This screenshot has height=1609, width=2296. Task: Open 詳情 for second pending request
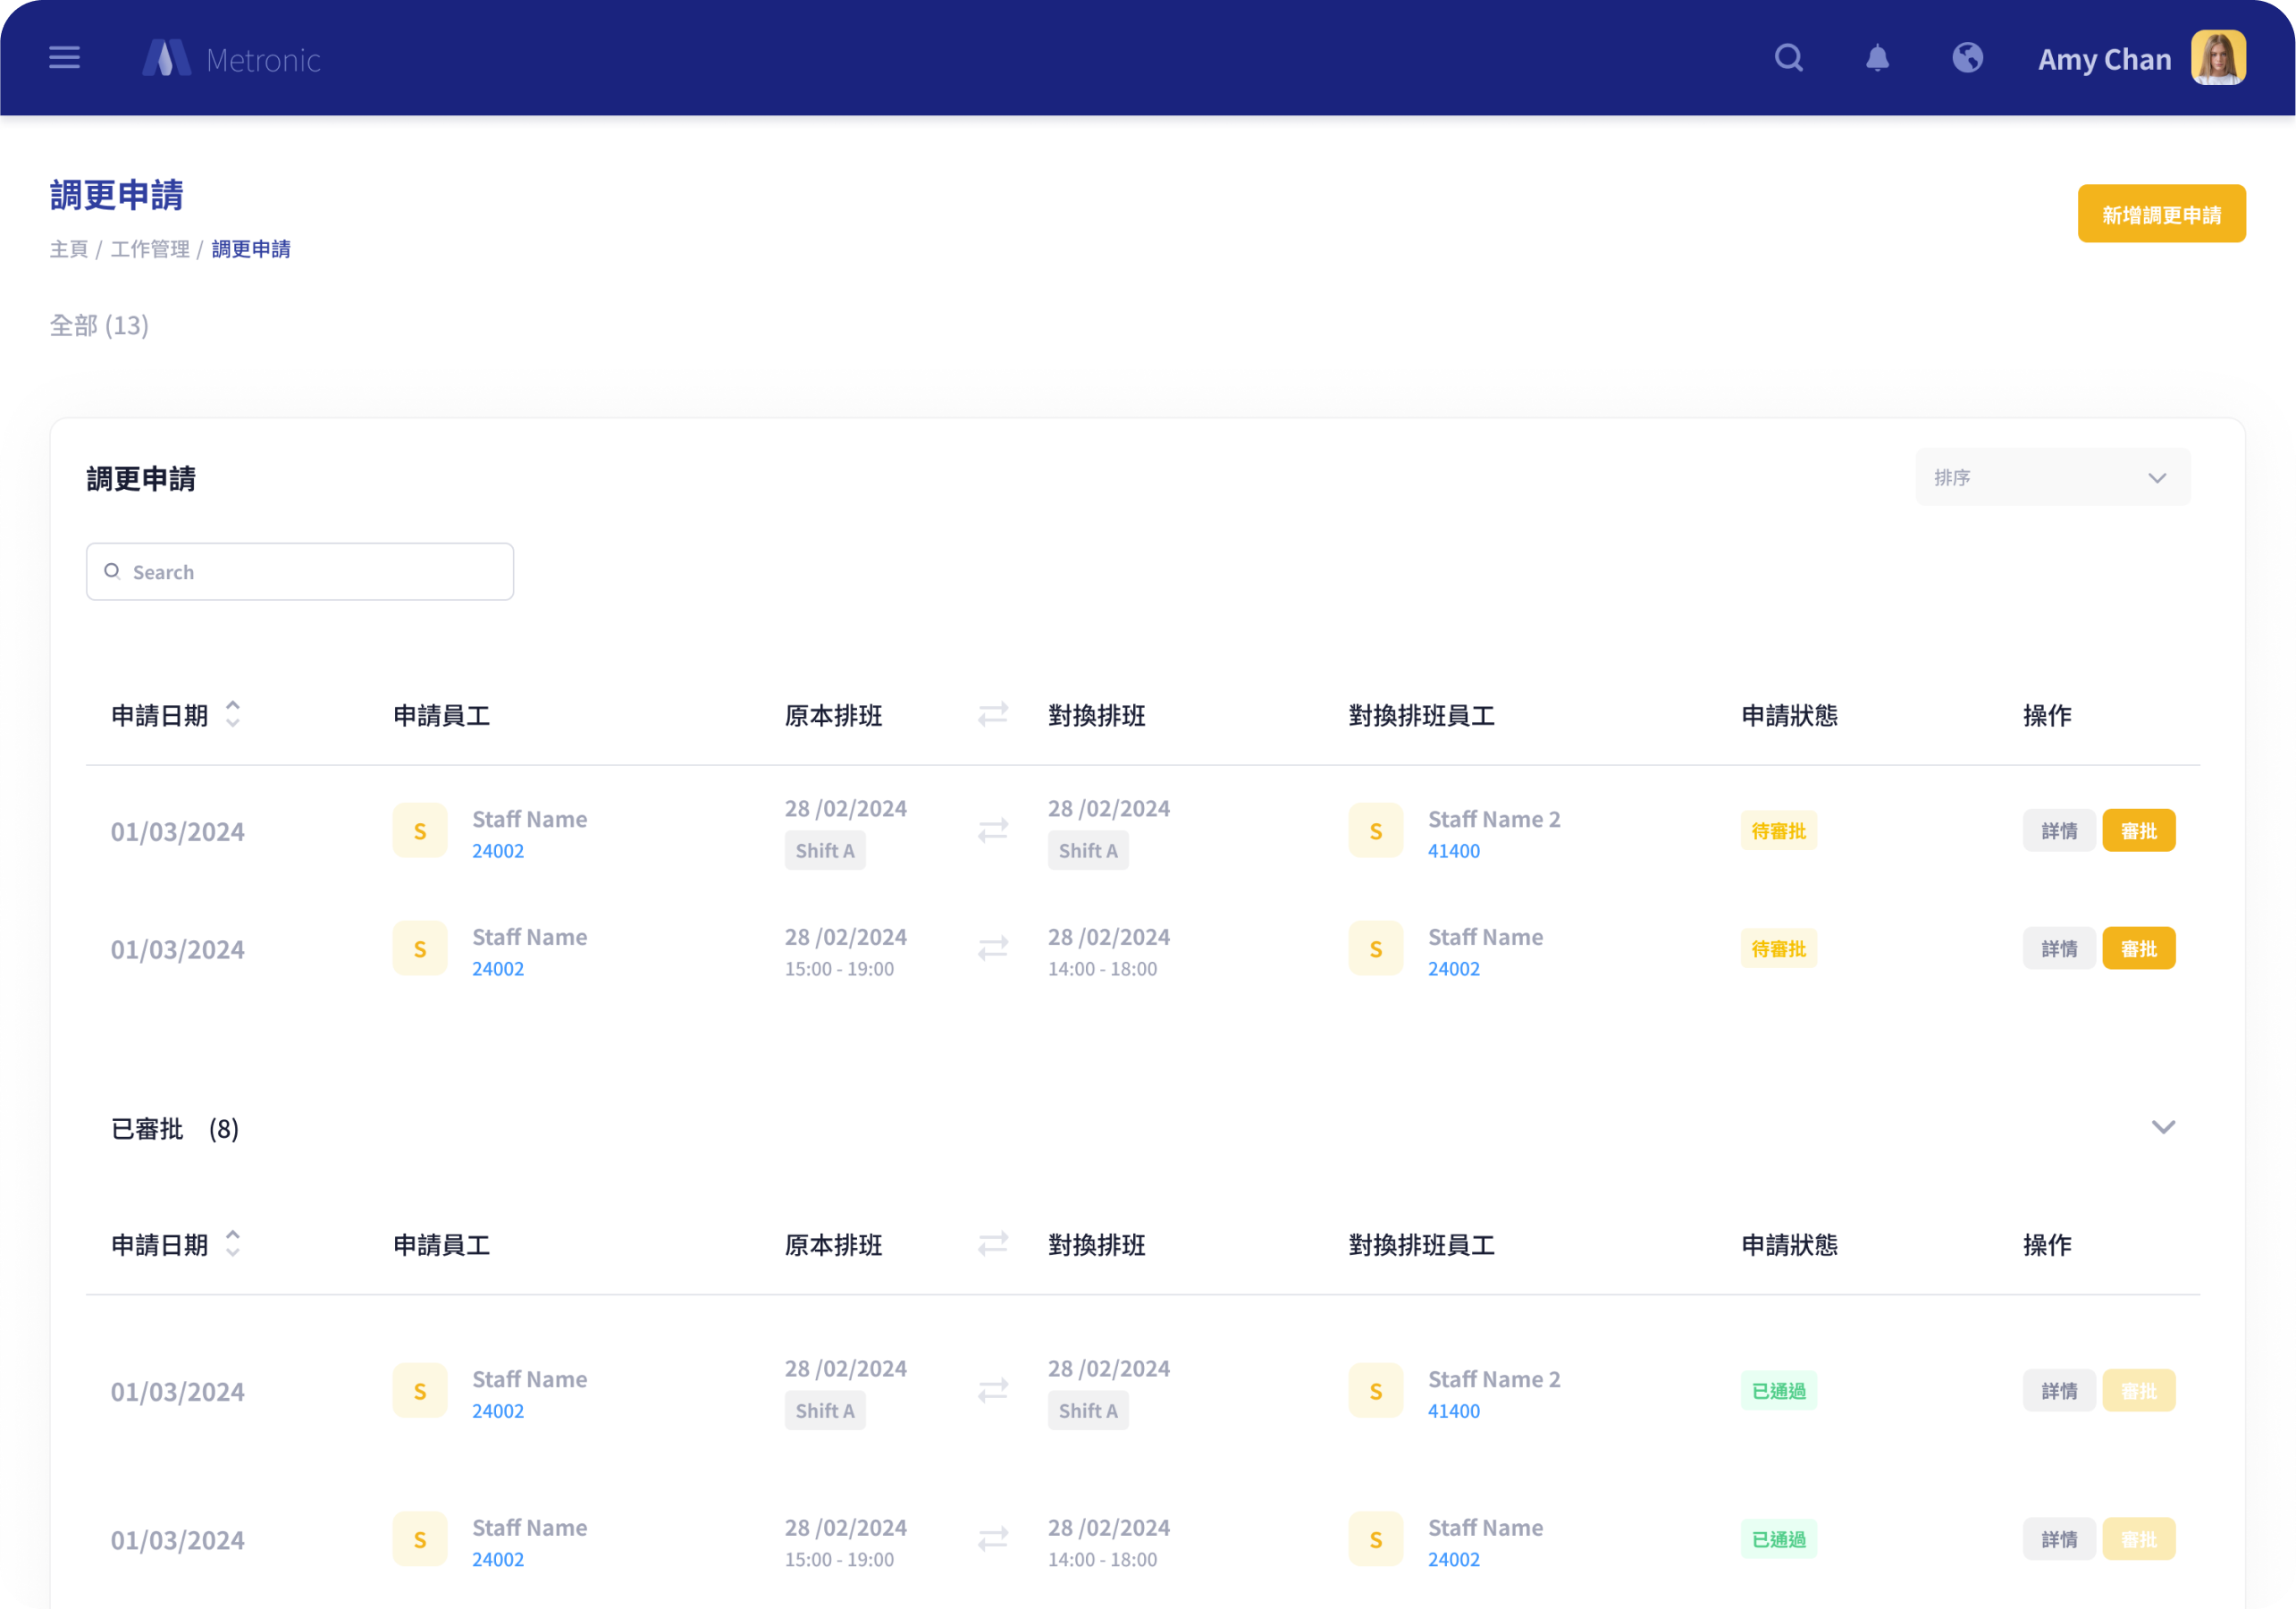click(2058, 948)
